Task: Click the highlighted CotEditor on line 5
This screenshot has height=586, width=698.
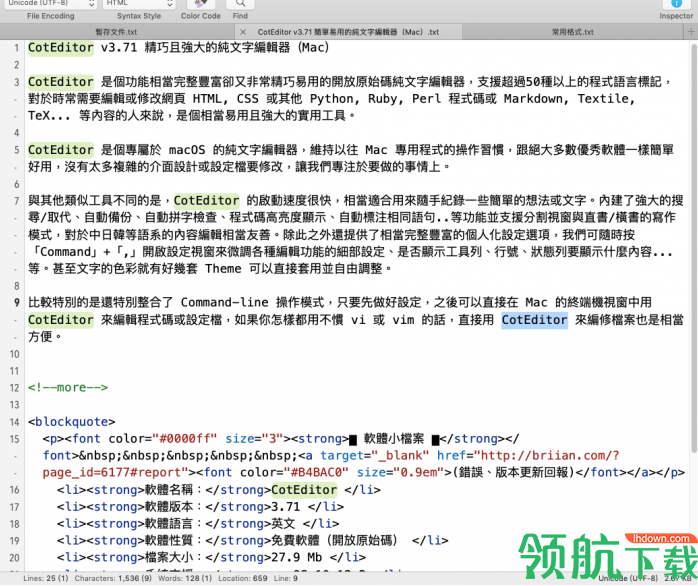Action: point(61,150)
